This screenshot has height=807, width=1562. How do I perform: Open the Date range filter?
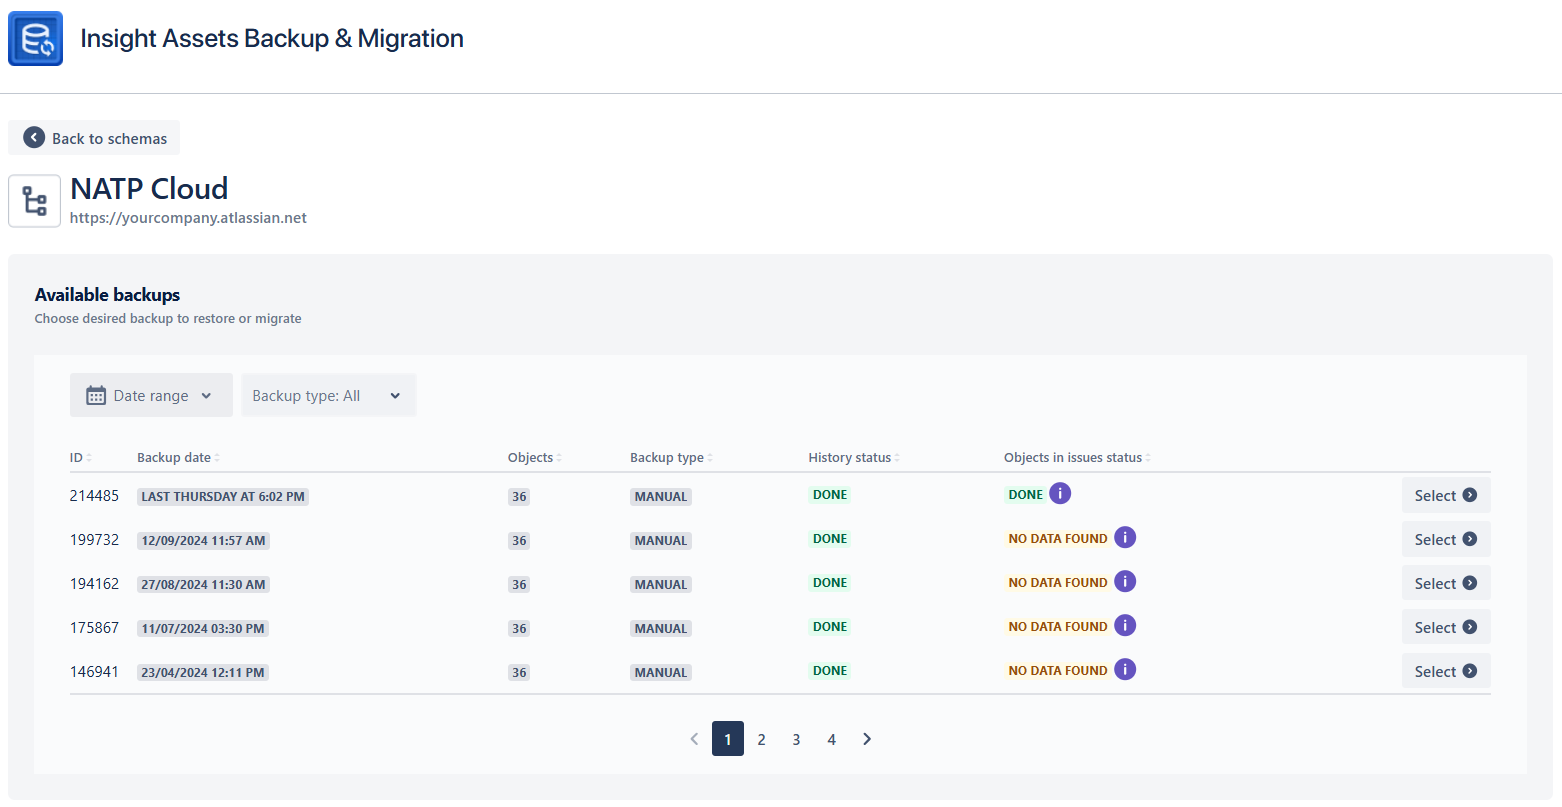coord(151,395)
